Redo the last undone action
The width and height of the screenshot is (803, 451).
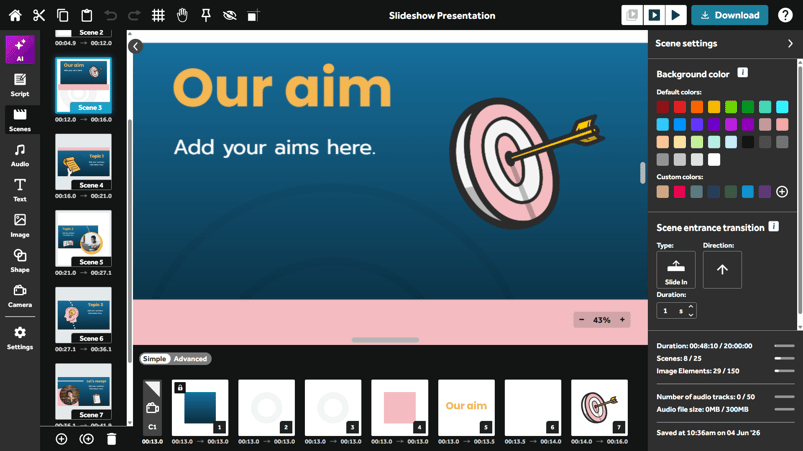[x=134, y=15]
